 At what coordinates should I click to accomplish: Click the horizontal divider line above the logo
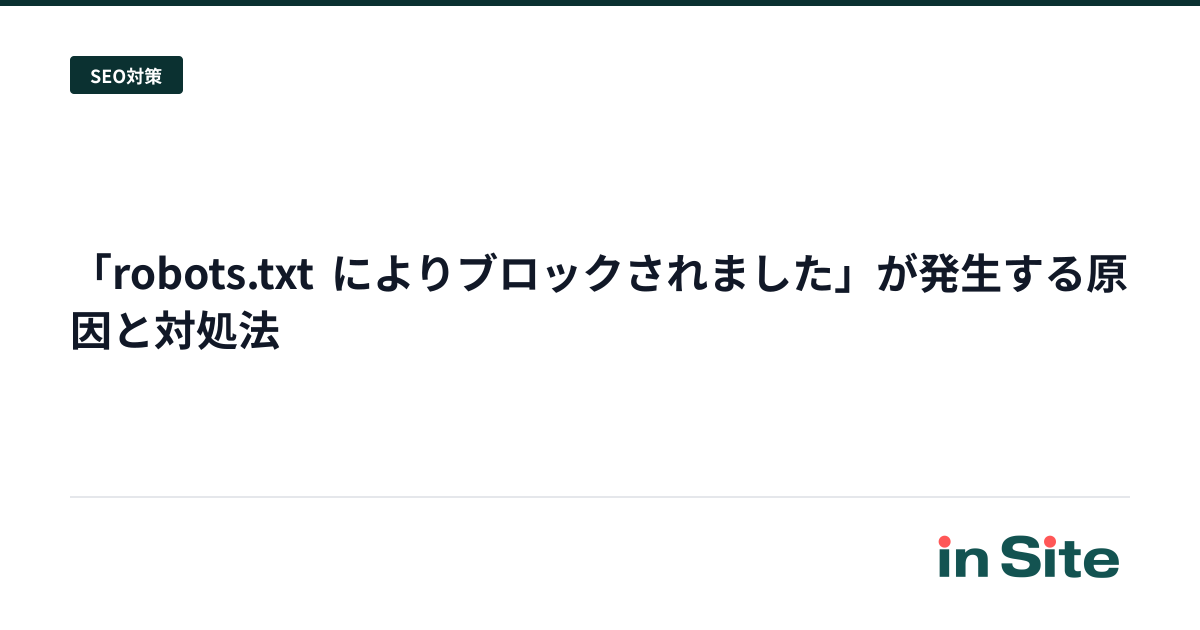[x=600, y=497]
